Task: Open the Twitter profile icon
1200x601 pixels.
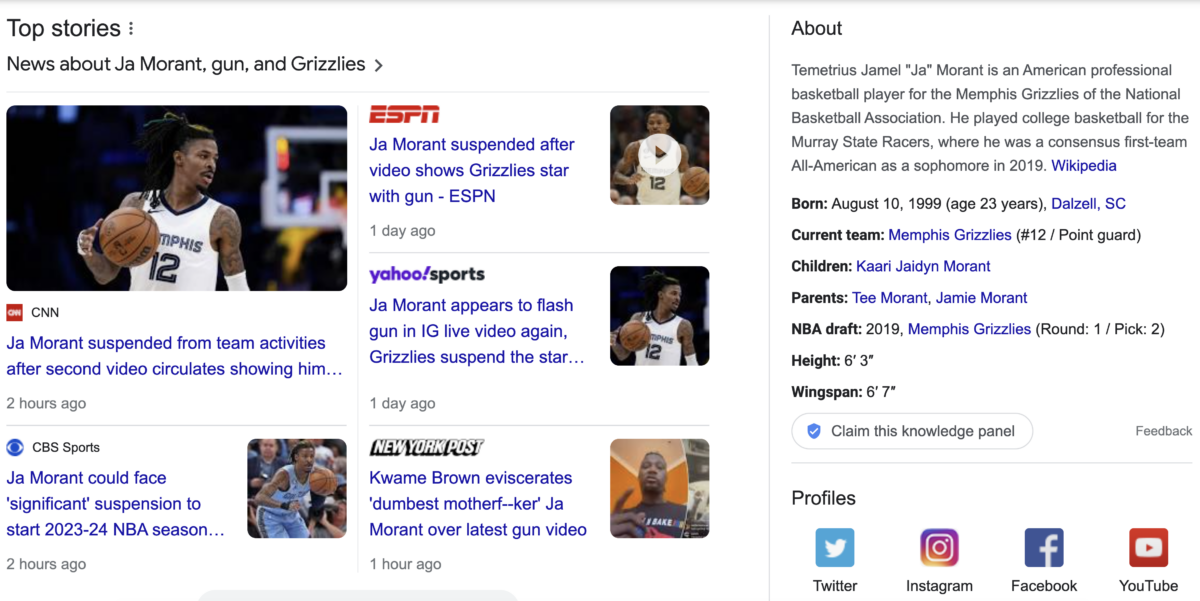Action: (835, 548)
